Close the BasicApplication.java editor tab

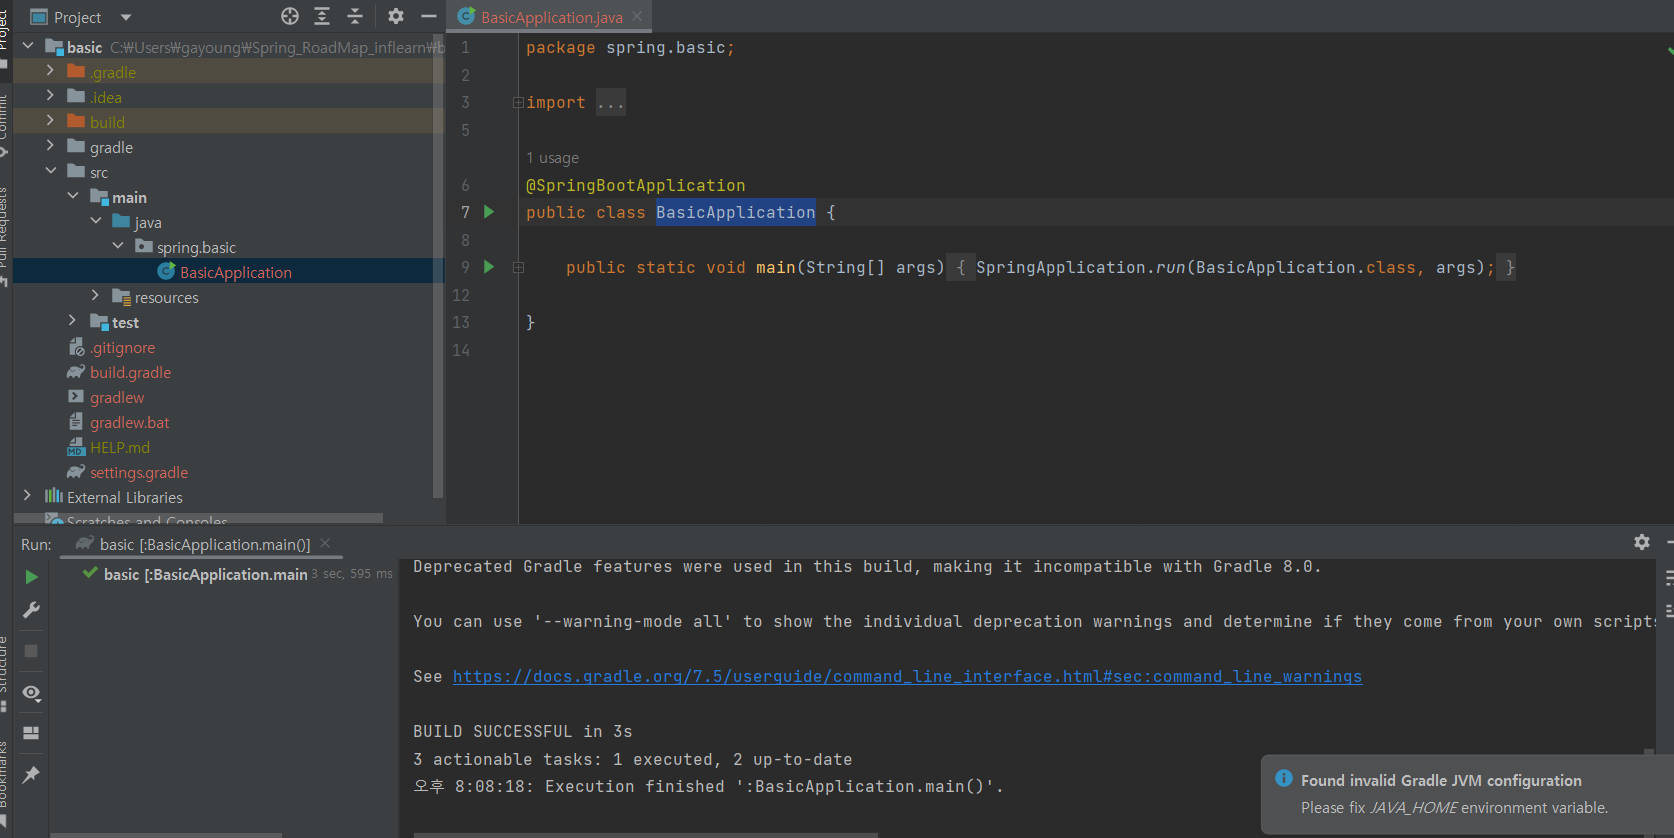[x=637, y=16]
